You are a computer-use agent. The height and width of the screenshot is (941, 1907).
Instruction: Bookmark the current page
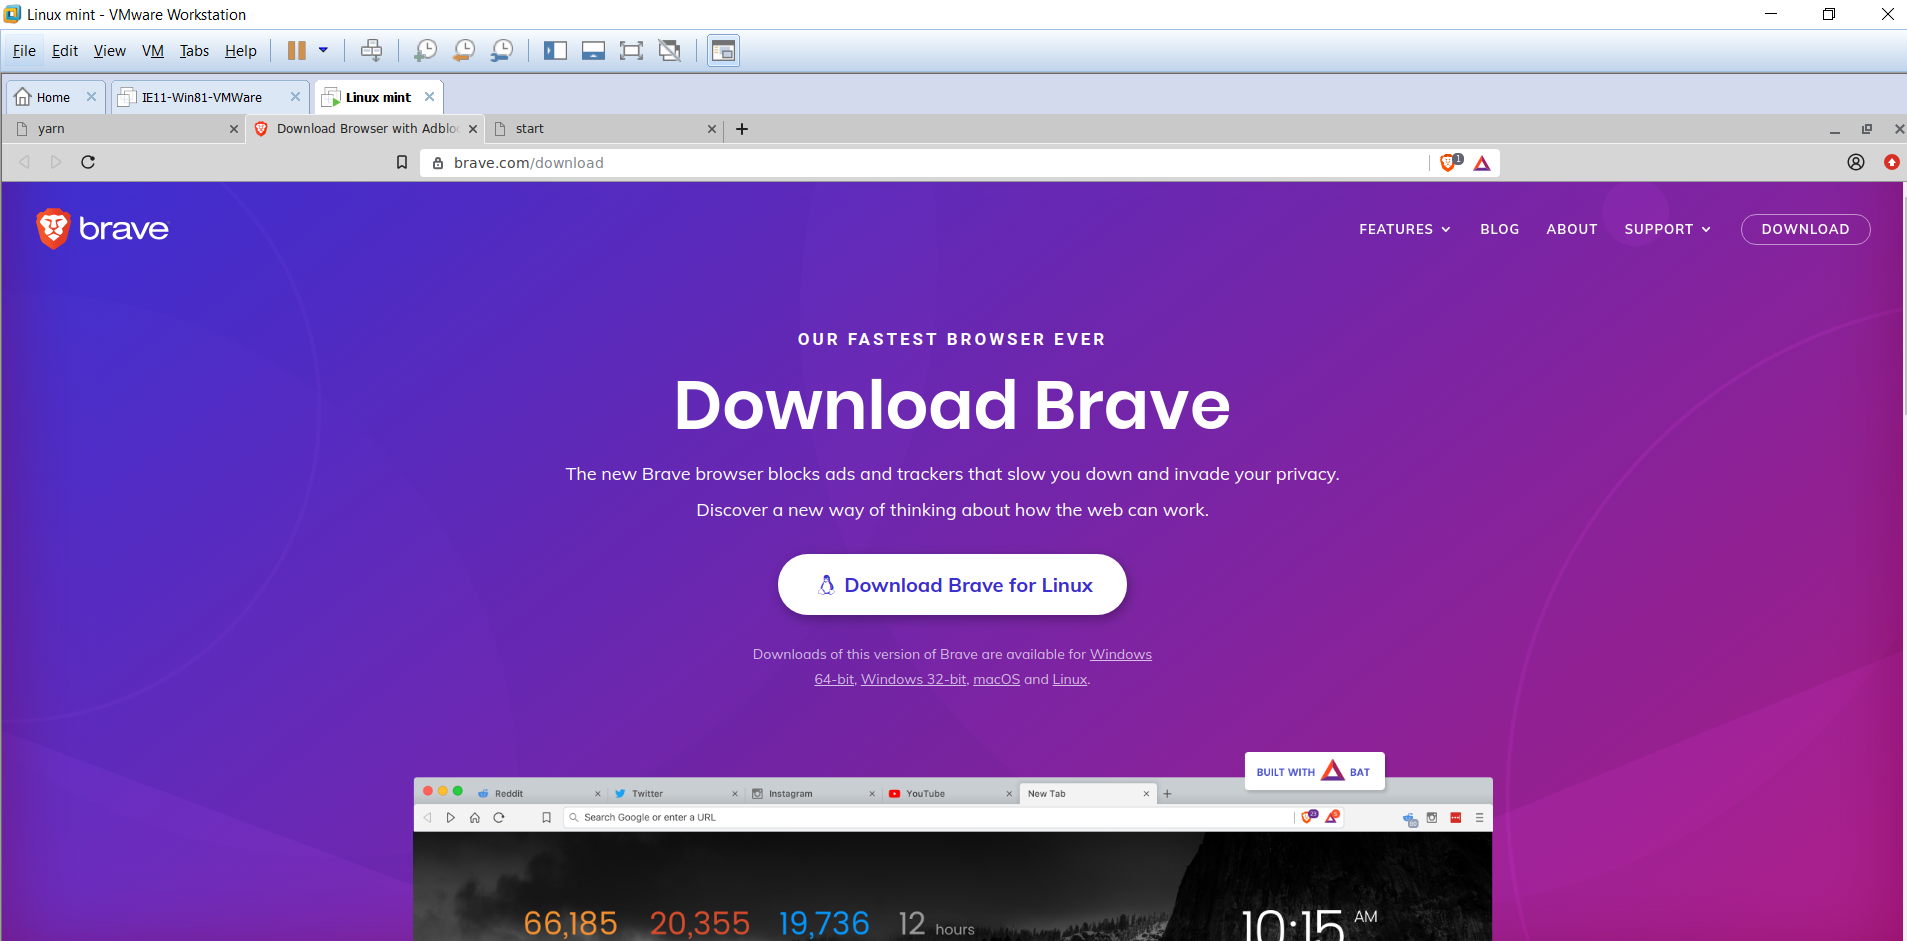click(402, 162)
